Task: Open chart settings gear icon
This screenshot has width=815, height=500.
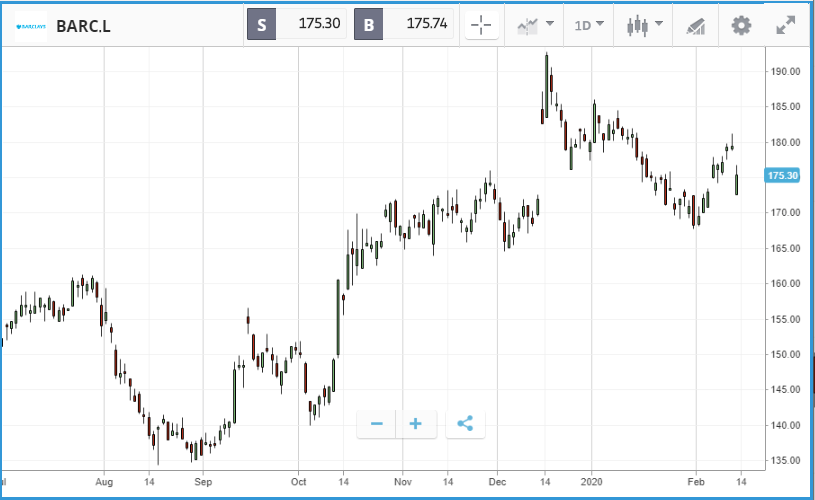Action: tap(741, 25)
